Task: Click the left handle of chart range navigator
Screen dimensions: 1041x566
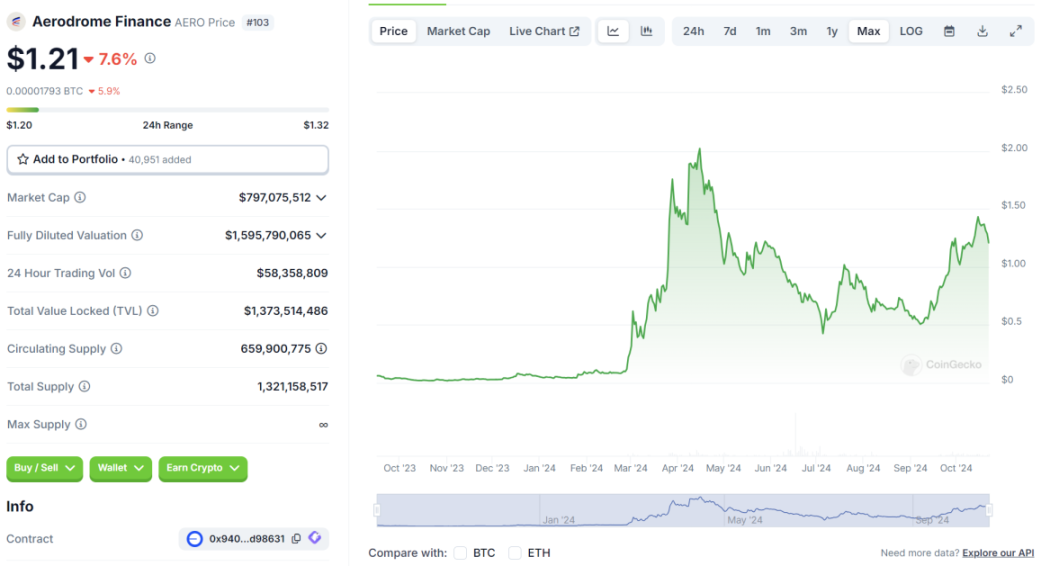Action: tap(377, 510)
